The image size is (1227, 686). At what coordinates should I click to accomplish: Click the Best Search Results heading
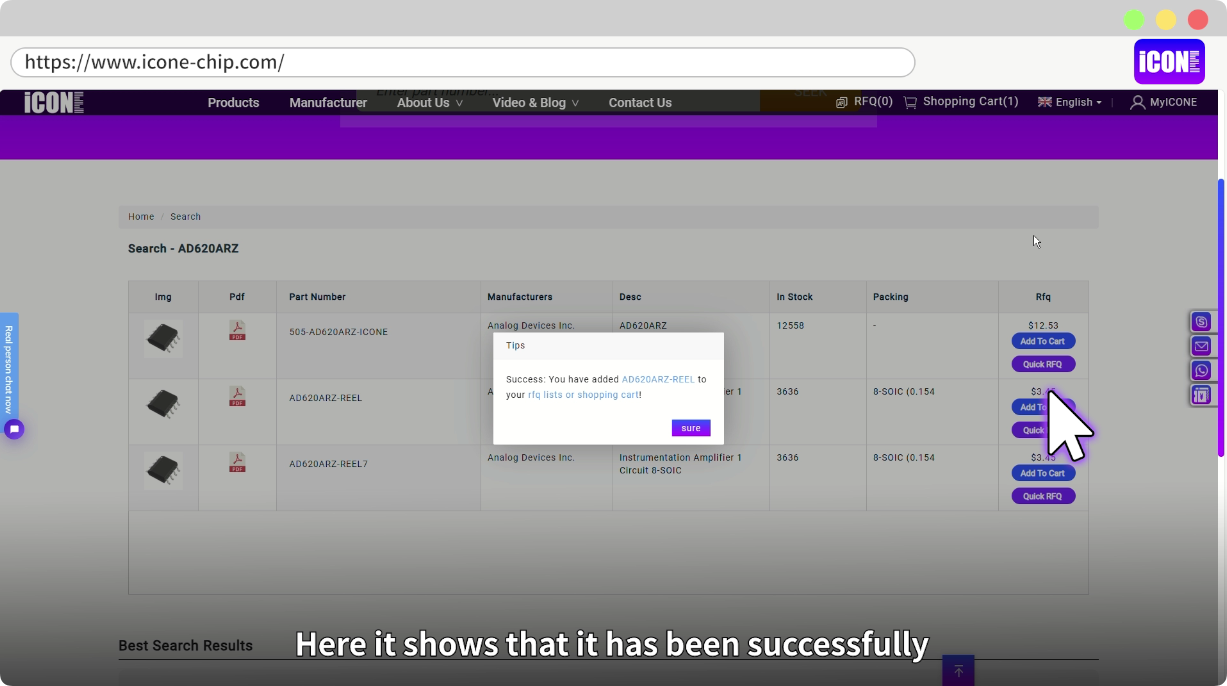[x=185, y=646]
